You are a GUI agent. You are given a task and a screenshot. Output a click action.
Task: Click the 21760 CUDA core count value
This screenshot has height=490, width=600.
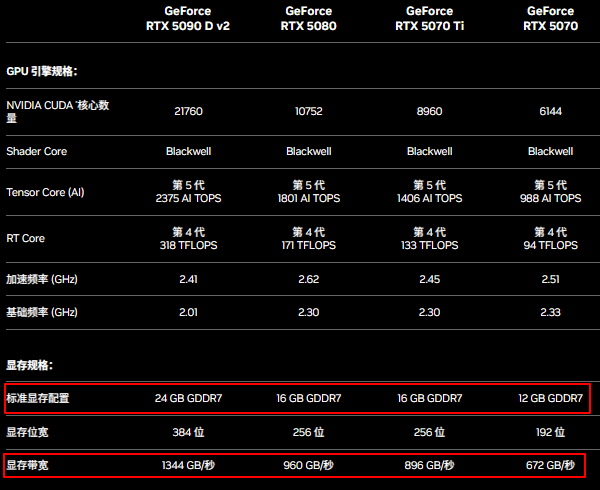[x=188, y=111]
